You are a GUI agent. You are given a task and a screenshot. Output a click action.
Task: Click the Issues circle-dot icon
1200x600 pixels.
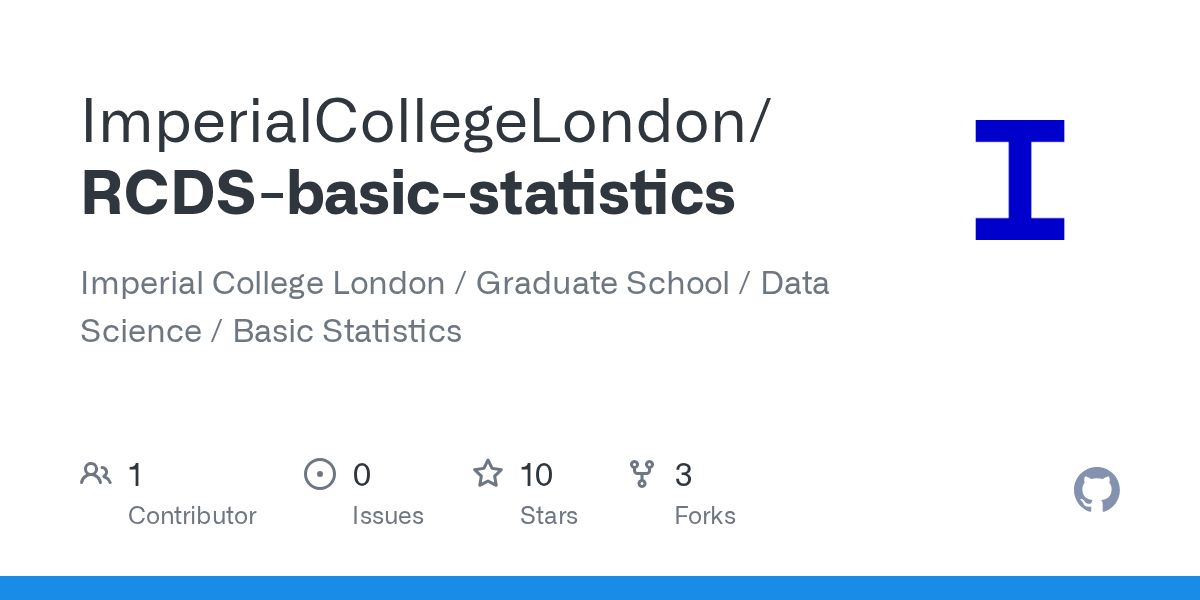tap(319, 474)
